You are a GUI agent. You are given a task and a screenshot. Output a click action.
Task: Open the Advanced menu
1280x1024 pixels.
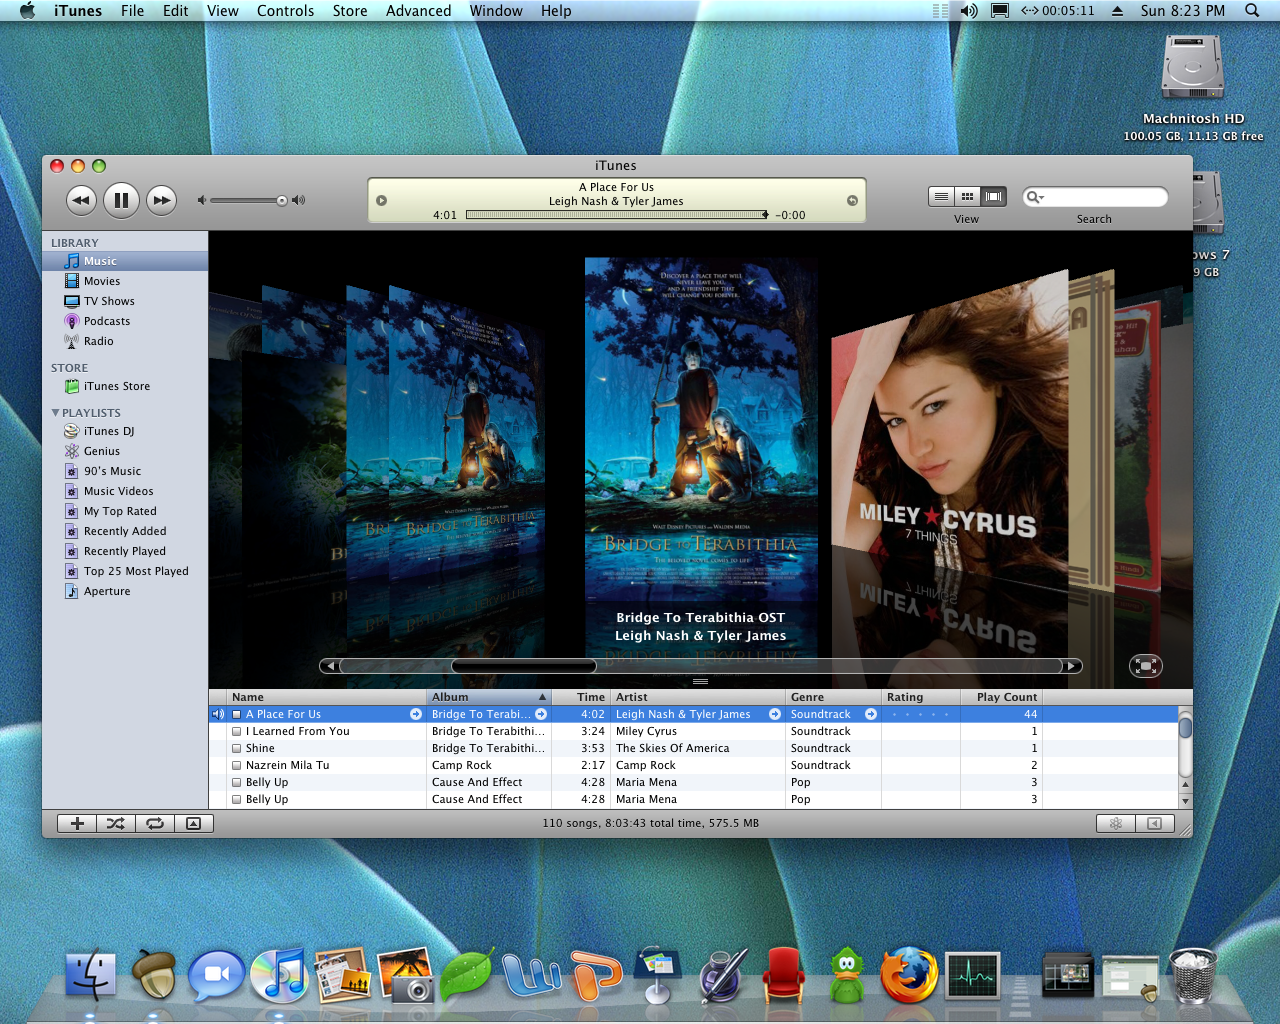coord(418,11)
